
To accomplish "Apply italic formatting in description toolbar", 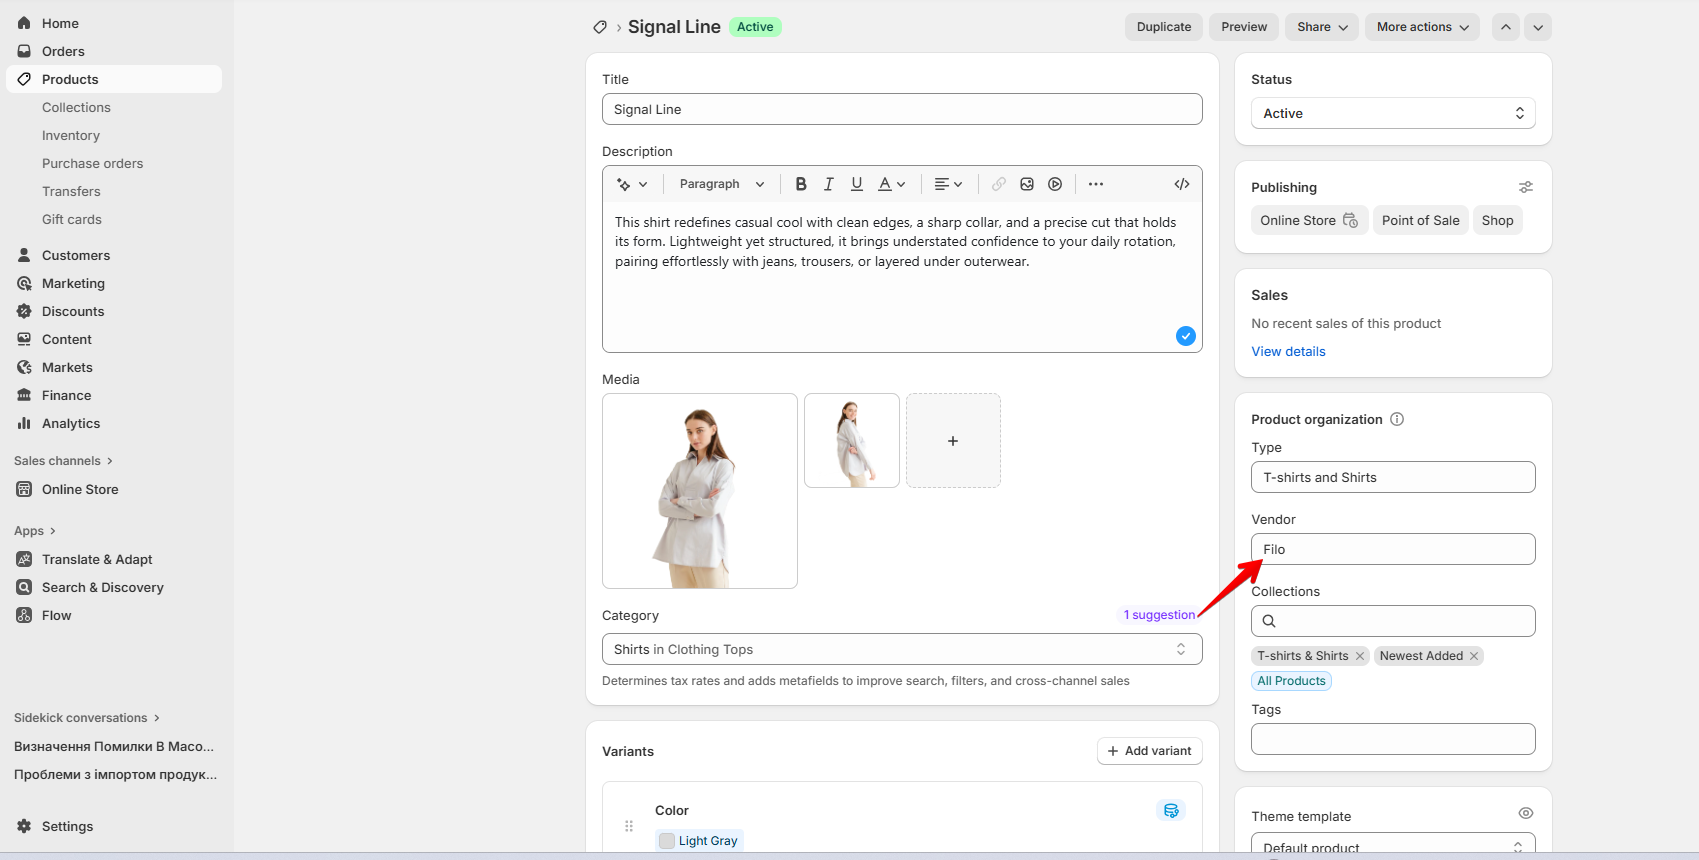I will [828, 184].
